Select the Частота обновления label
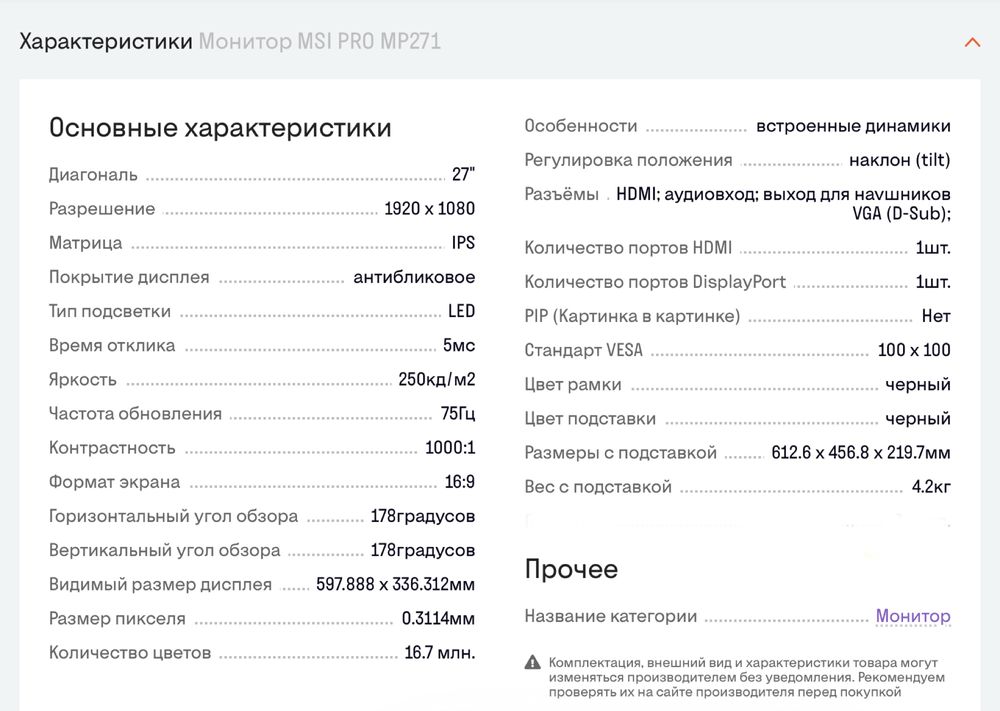The width and height of the screenshot is (1000, 711). [x=135, y=414]
